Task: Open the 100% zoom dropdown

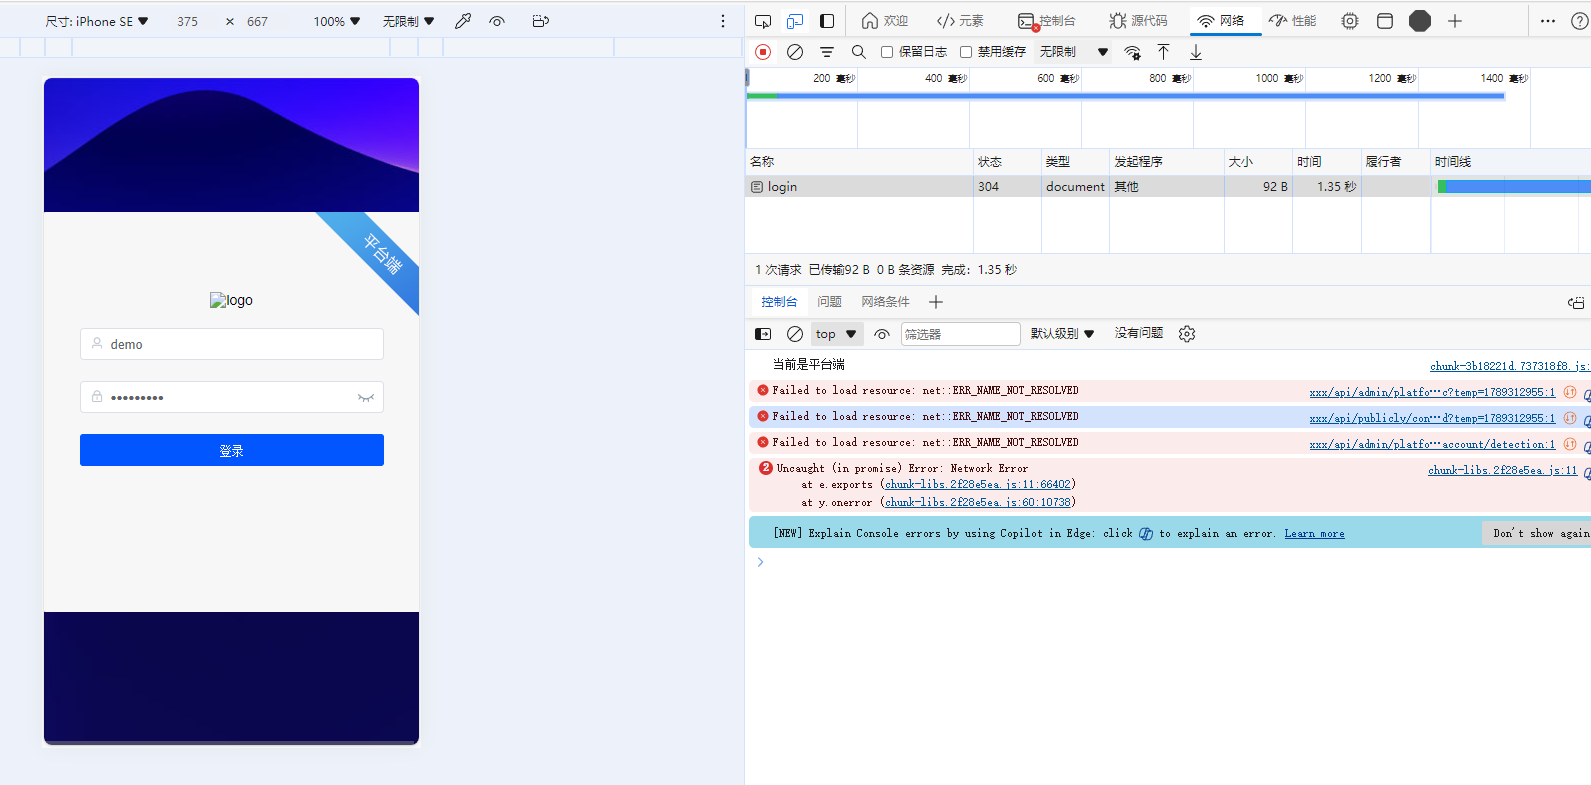Action: (x=337, y=21)
